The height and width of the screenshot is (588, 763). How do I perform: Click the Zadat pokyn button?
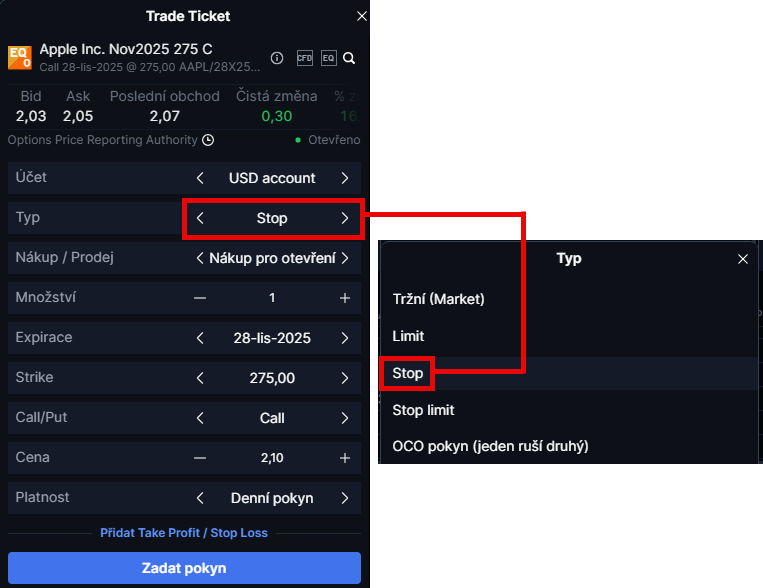(184, 568)
